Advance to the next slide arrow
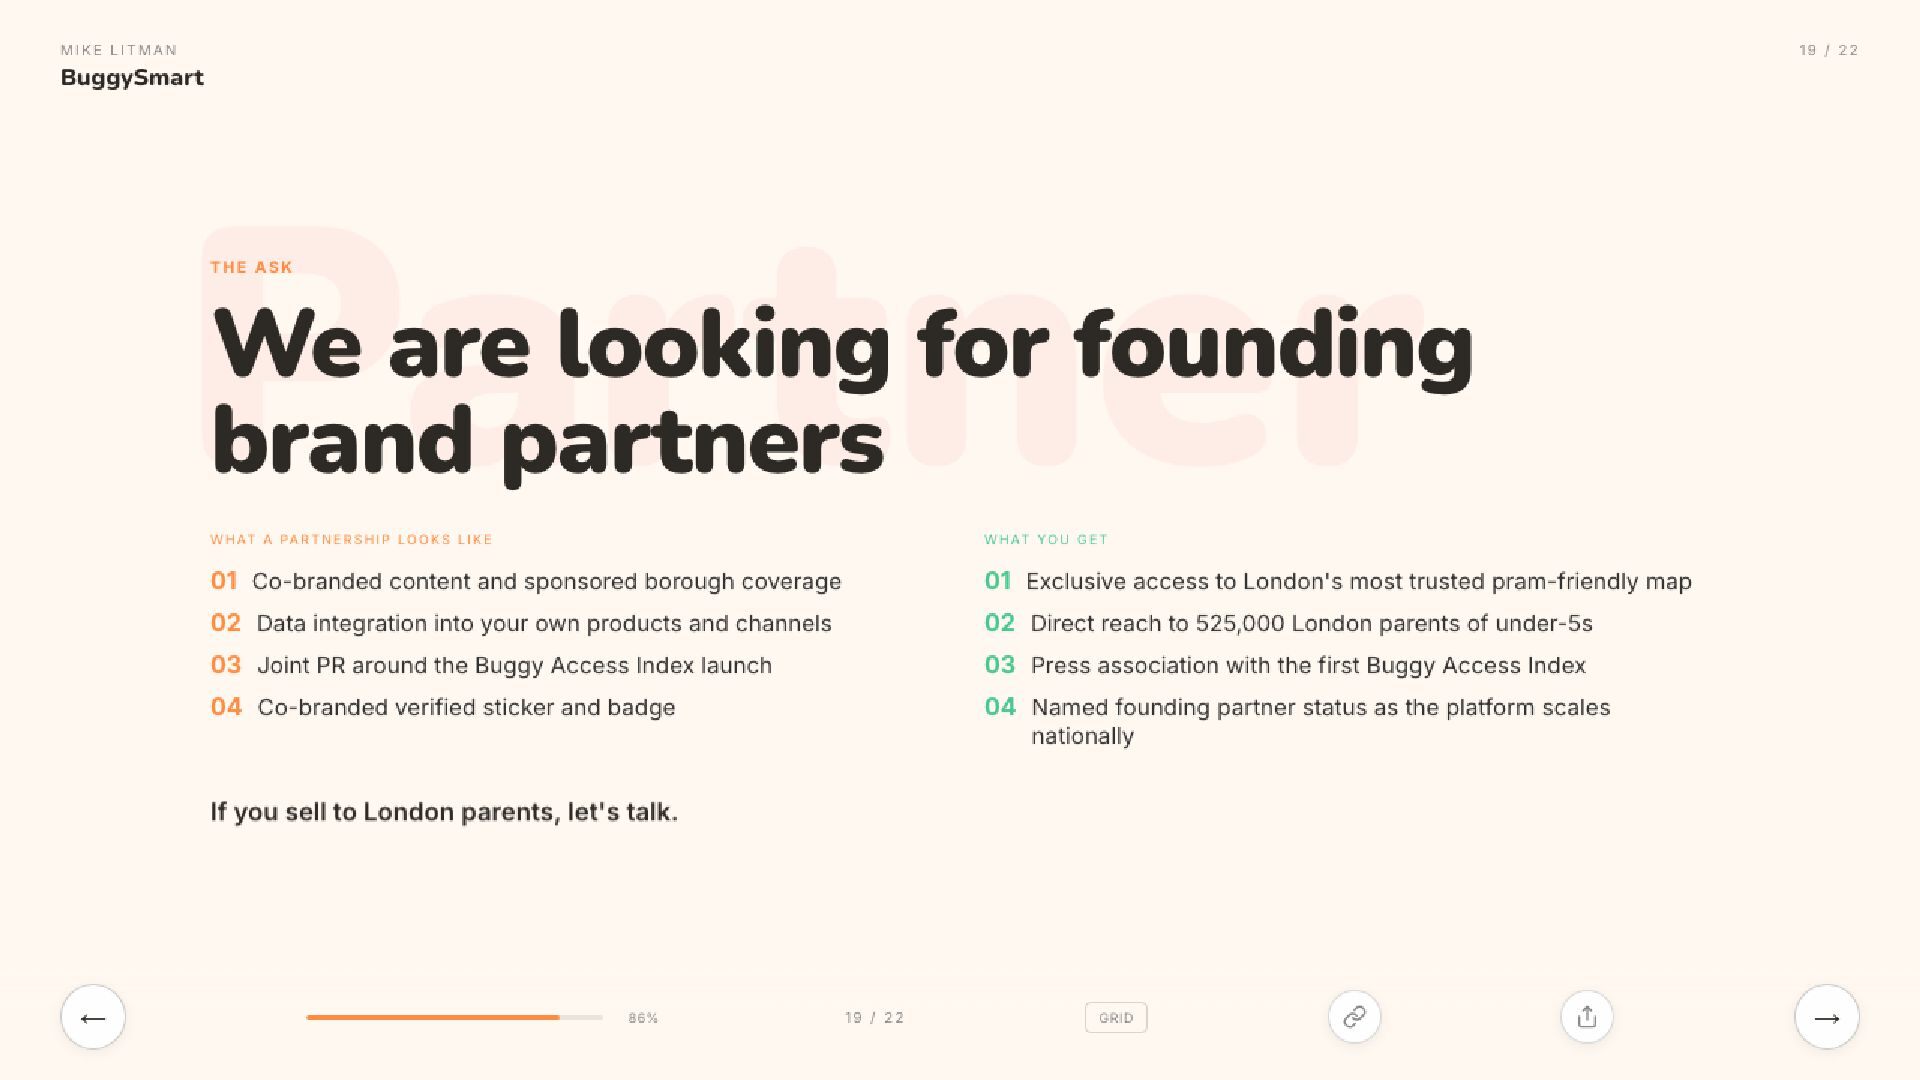The height and width of the screenshot is (1080, 1920). tap(1826, 1017)
